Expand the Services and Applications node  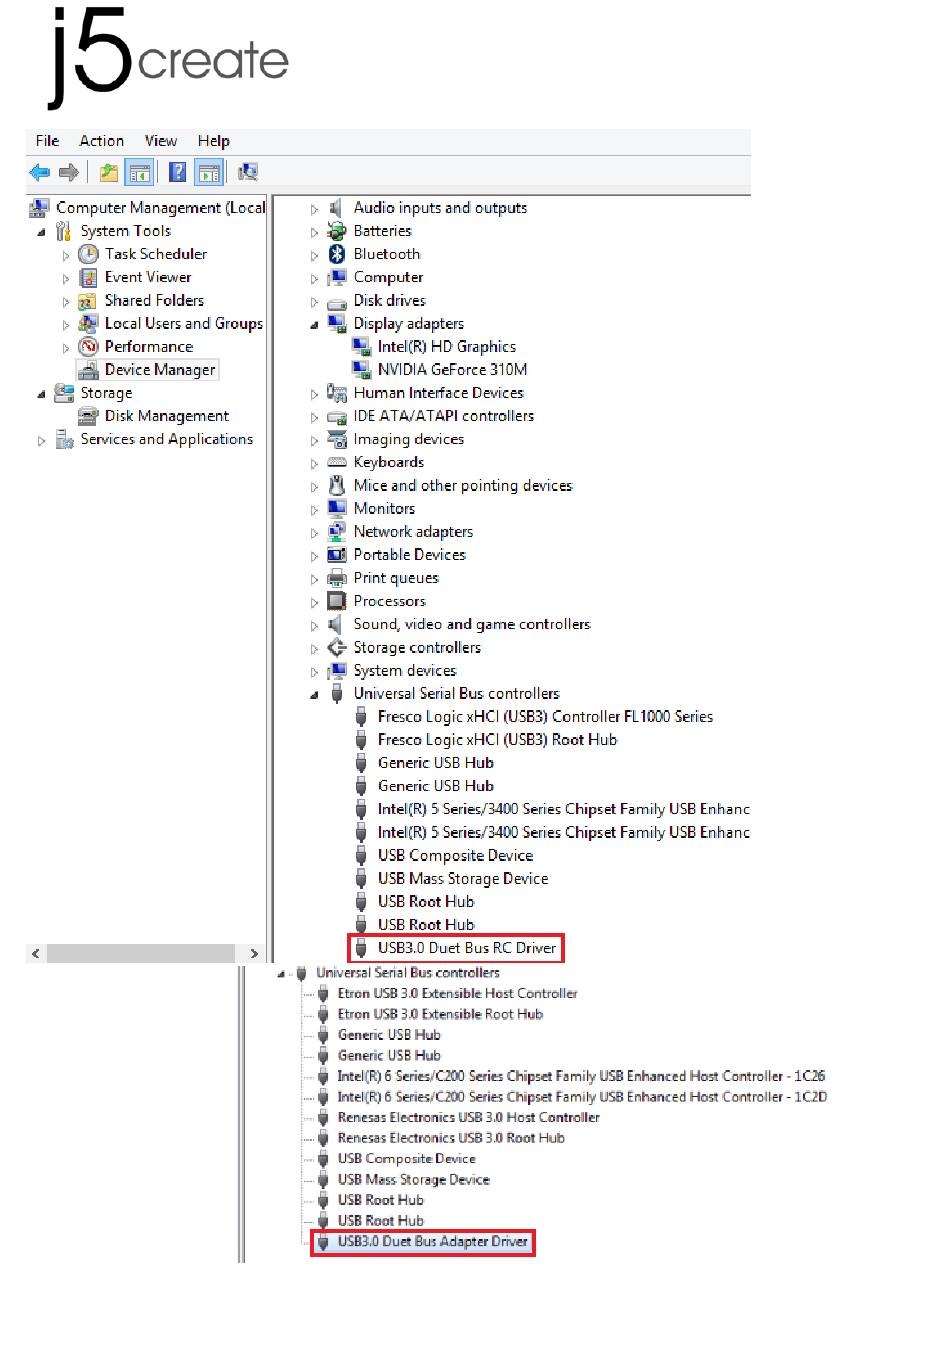pyautogui.click(x=41, y=440)
